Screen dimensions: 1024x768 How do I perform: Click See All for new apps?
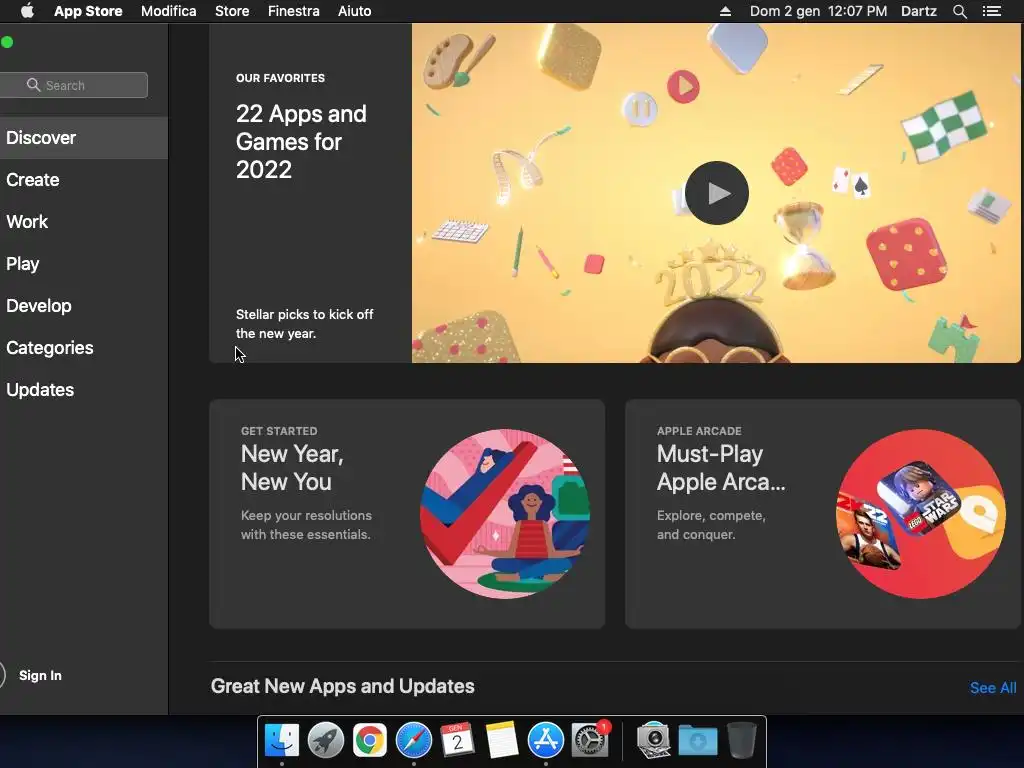[993, 688]
